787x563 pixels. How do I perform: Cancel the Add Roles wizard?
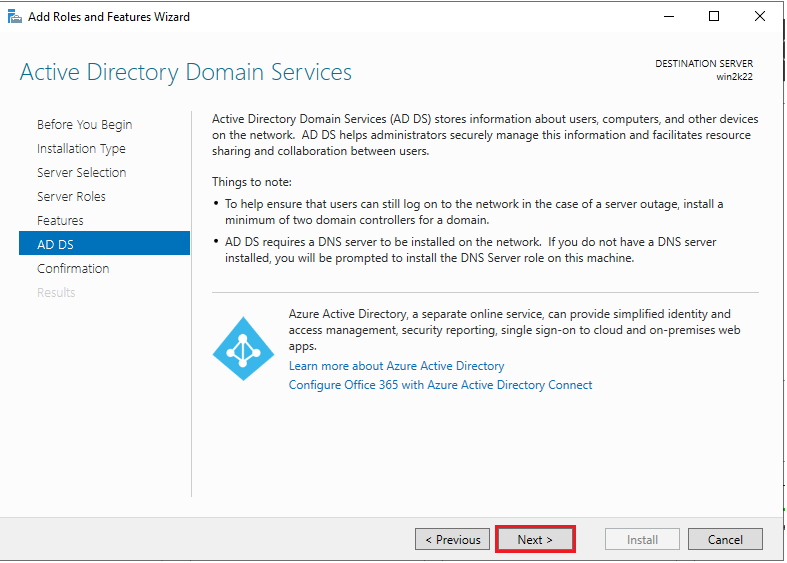tap(725, 539)
